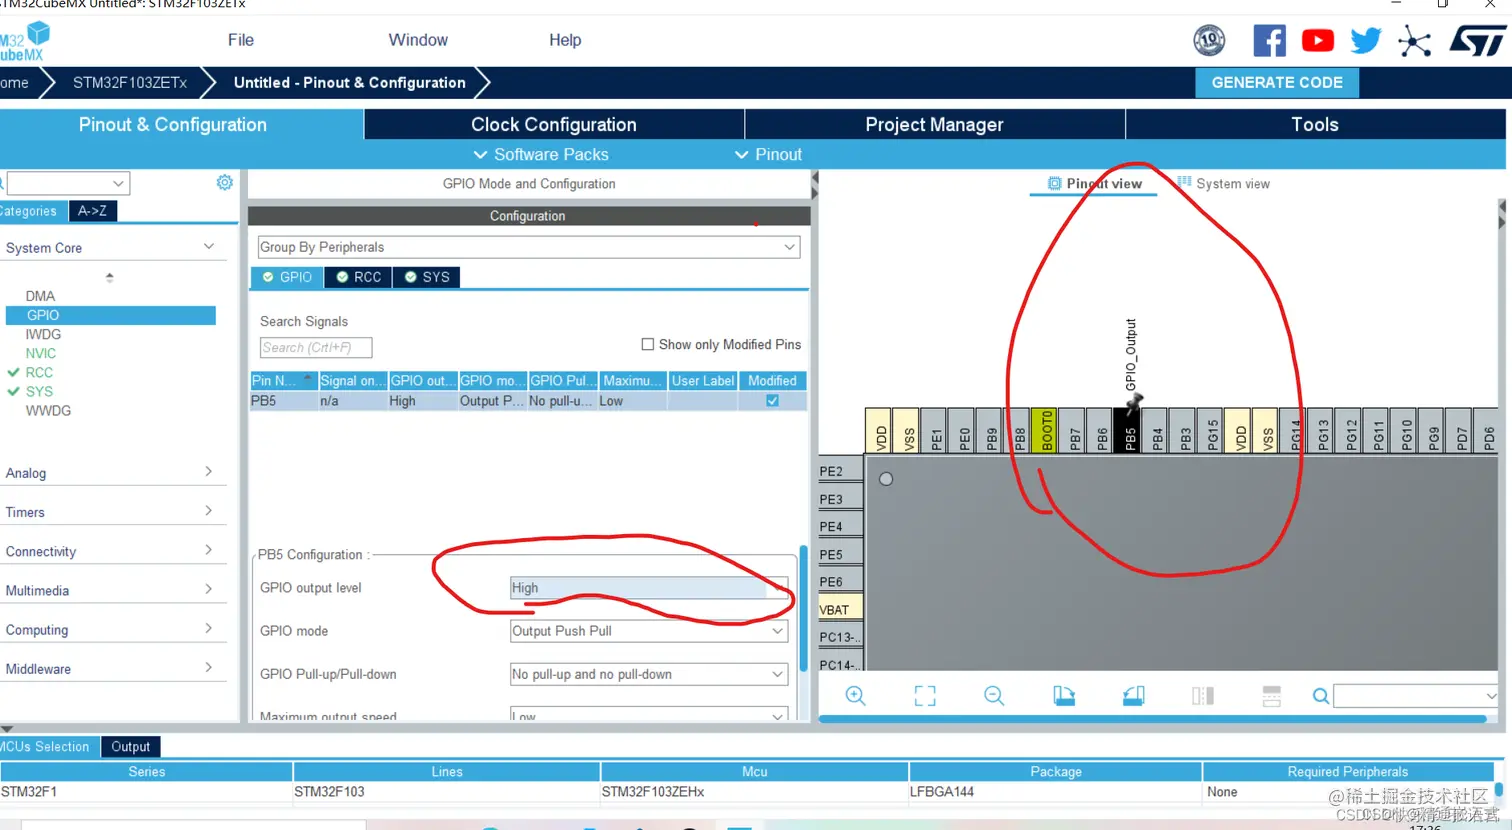Open the File menu
This screenshot has width=1512, height=830.
pos(241,40)
